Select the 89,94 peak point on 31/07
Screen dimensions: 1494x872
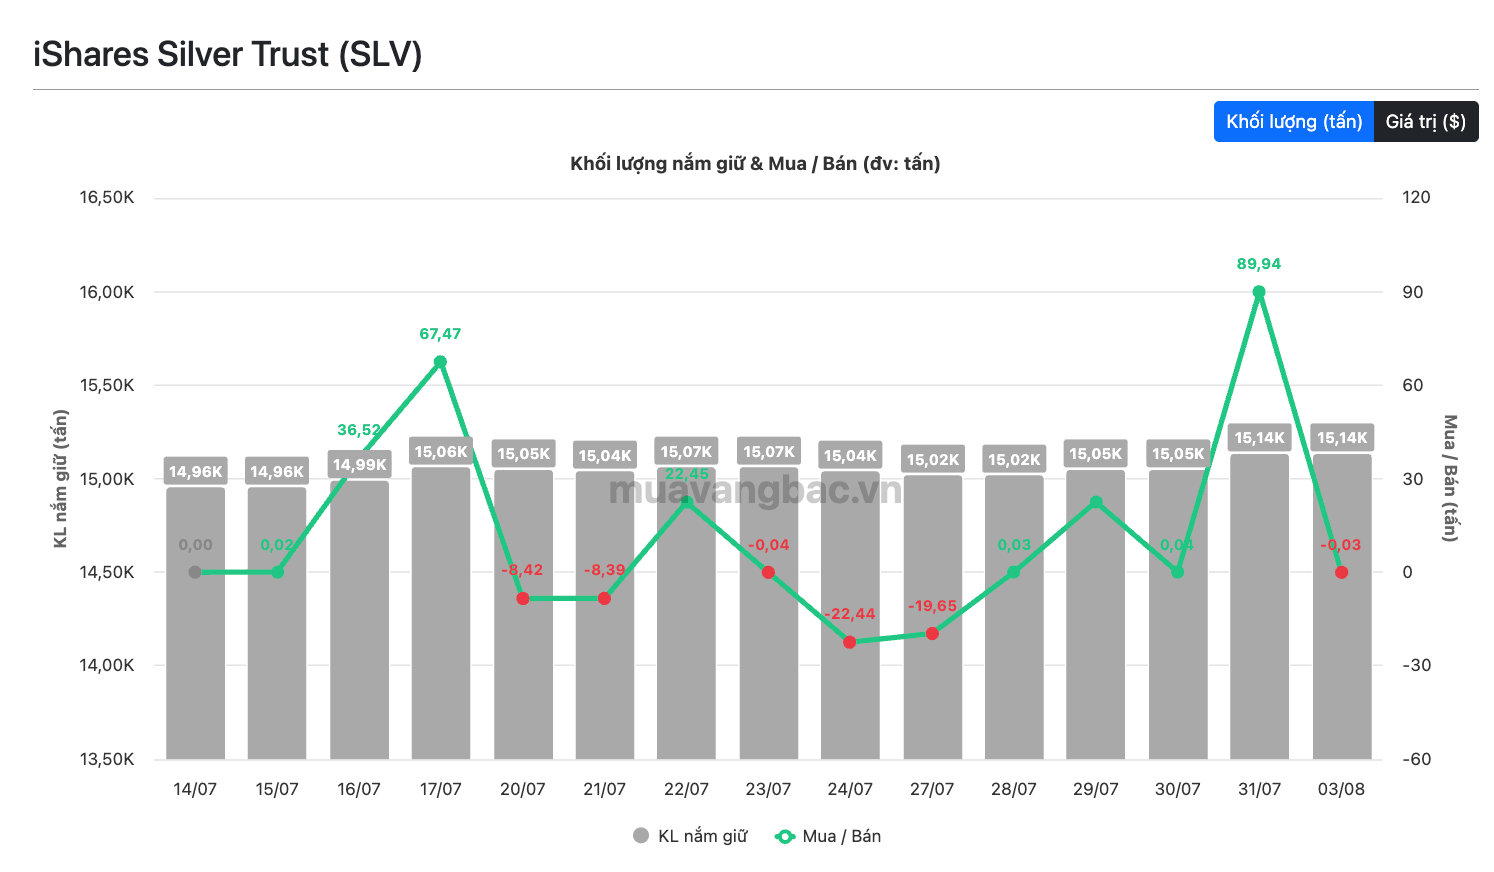pos(1259,292)
